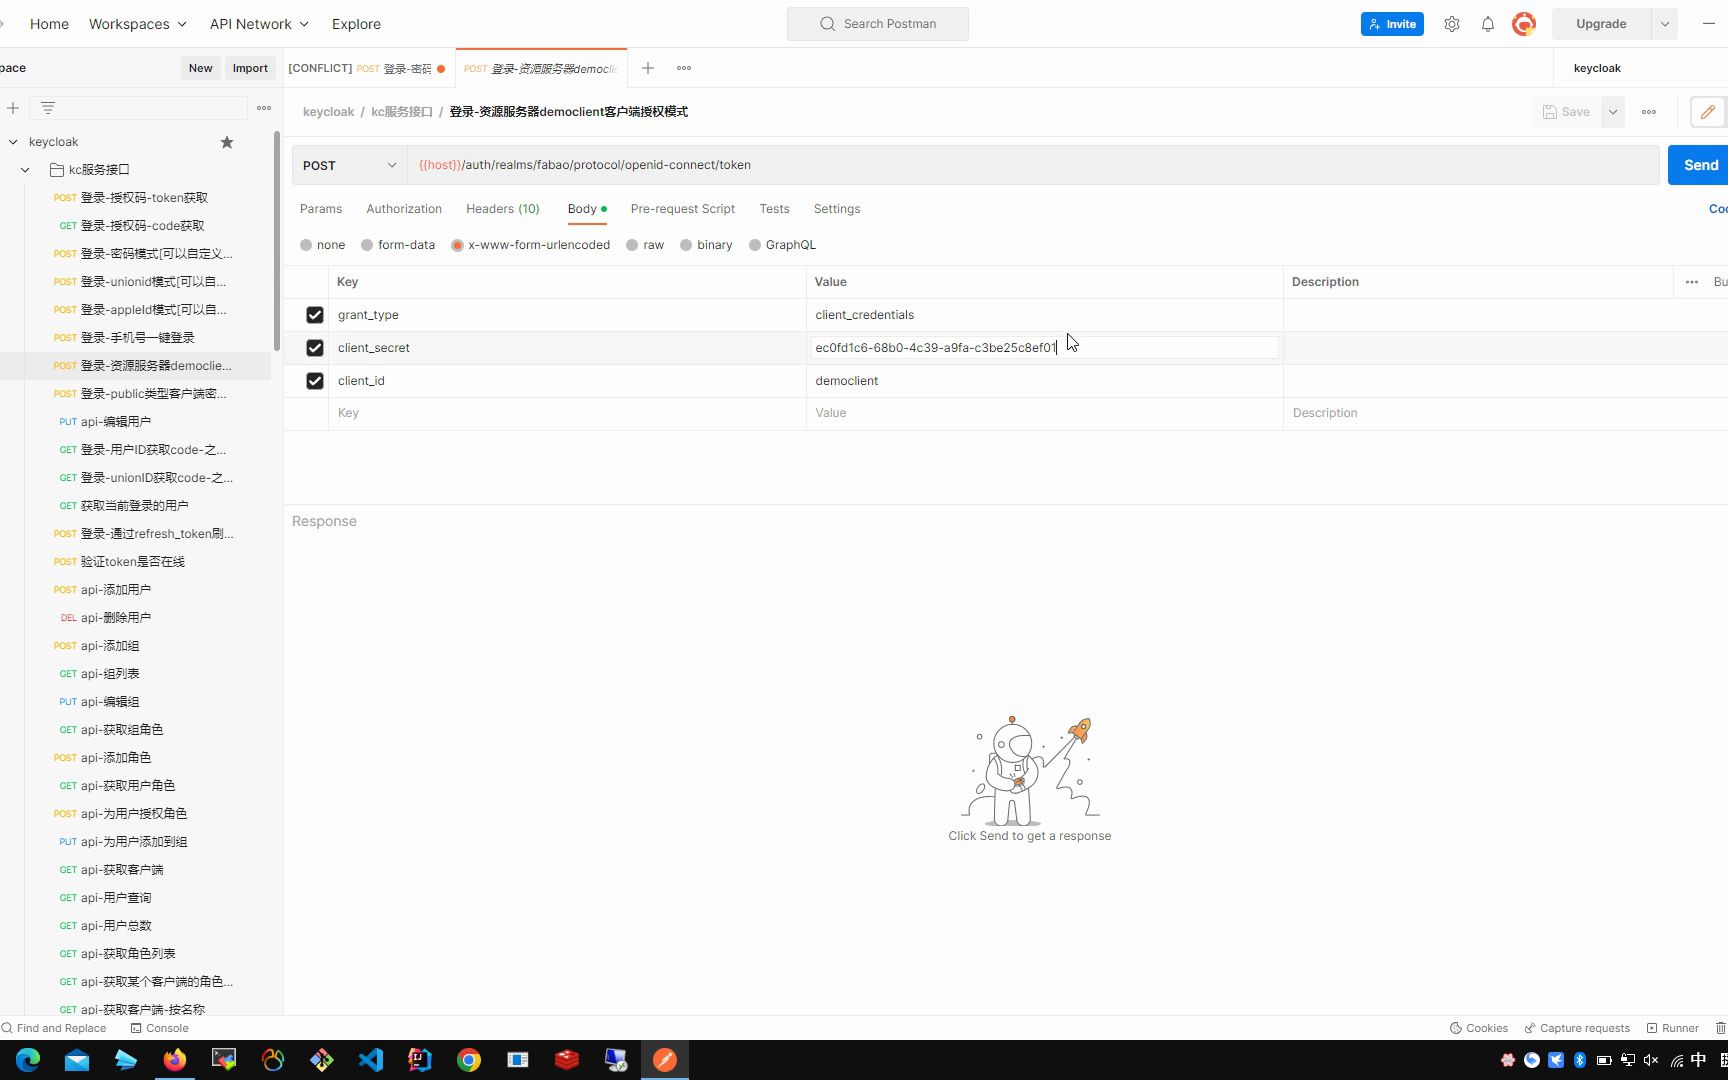Click the democlient value cell
Screen dimensions: 1728x1080
click(x=1044, y=381)
